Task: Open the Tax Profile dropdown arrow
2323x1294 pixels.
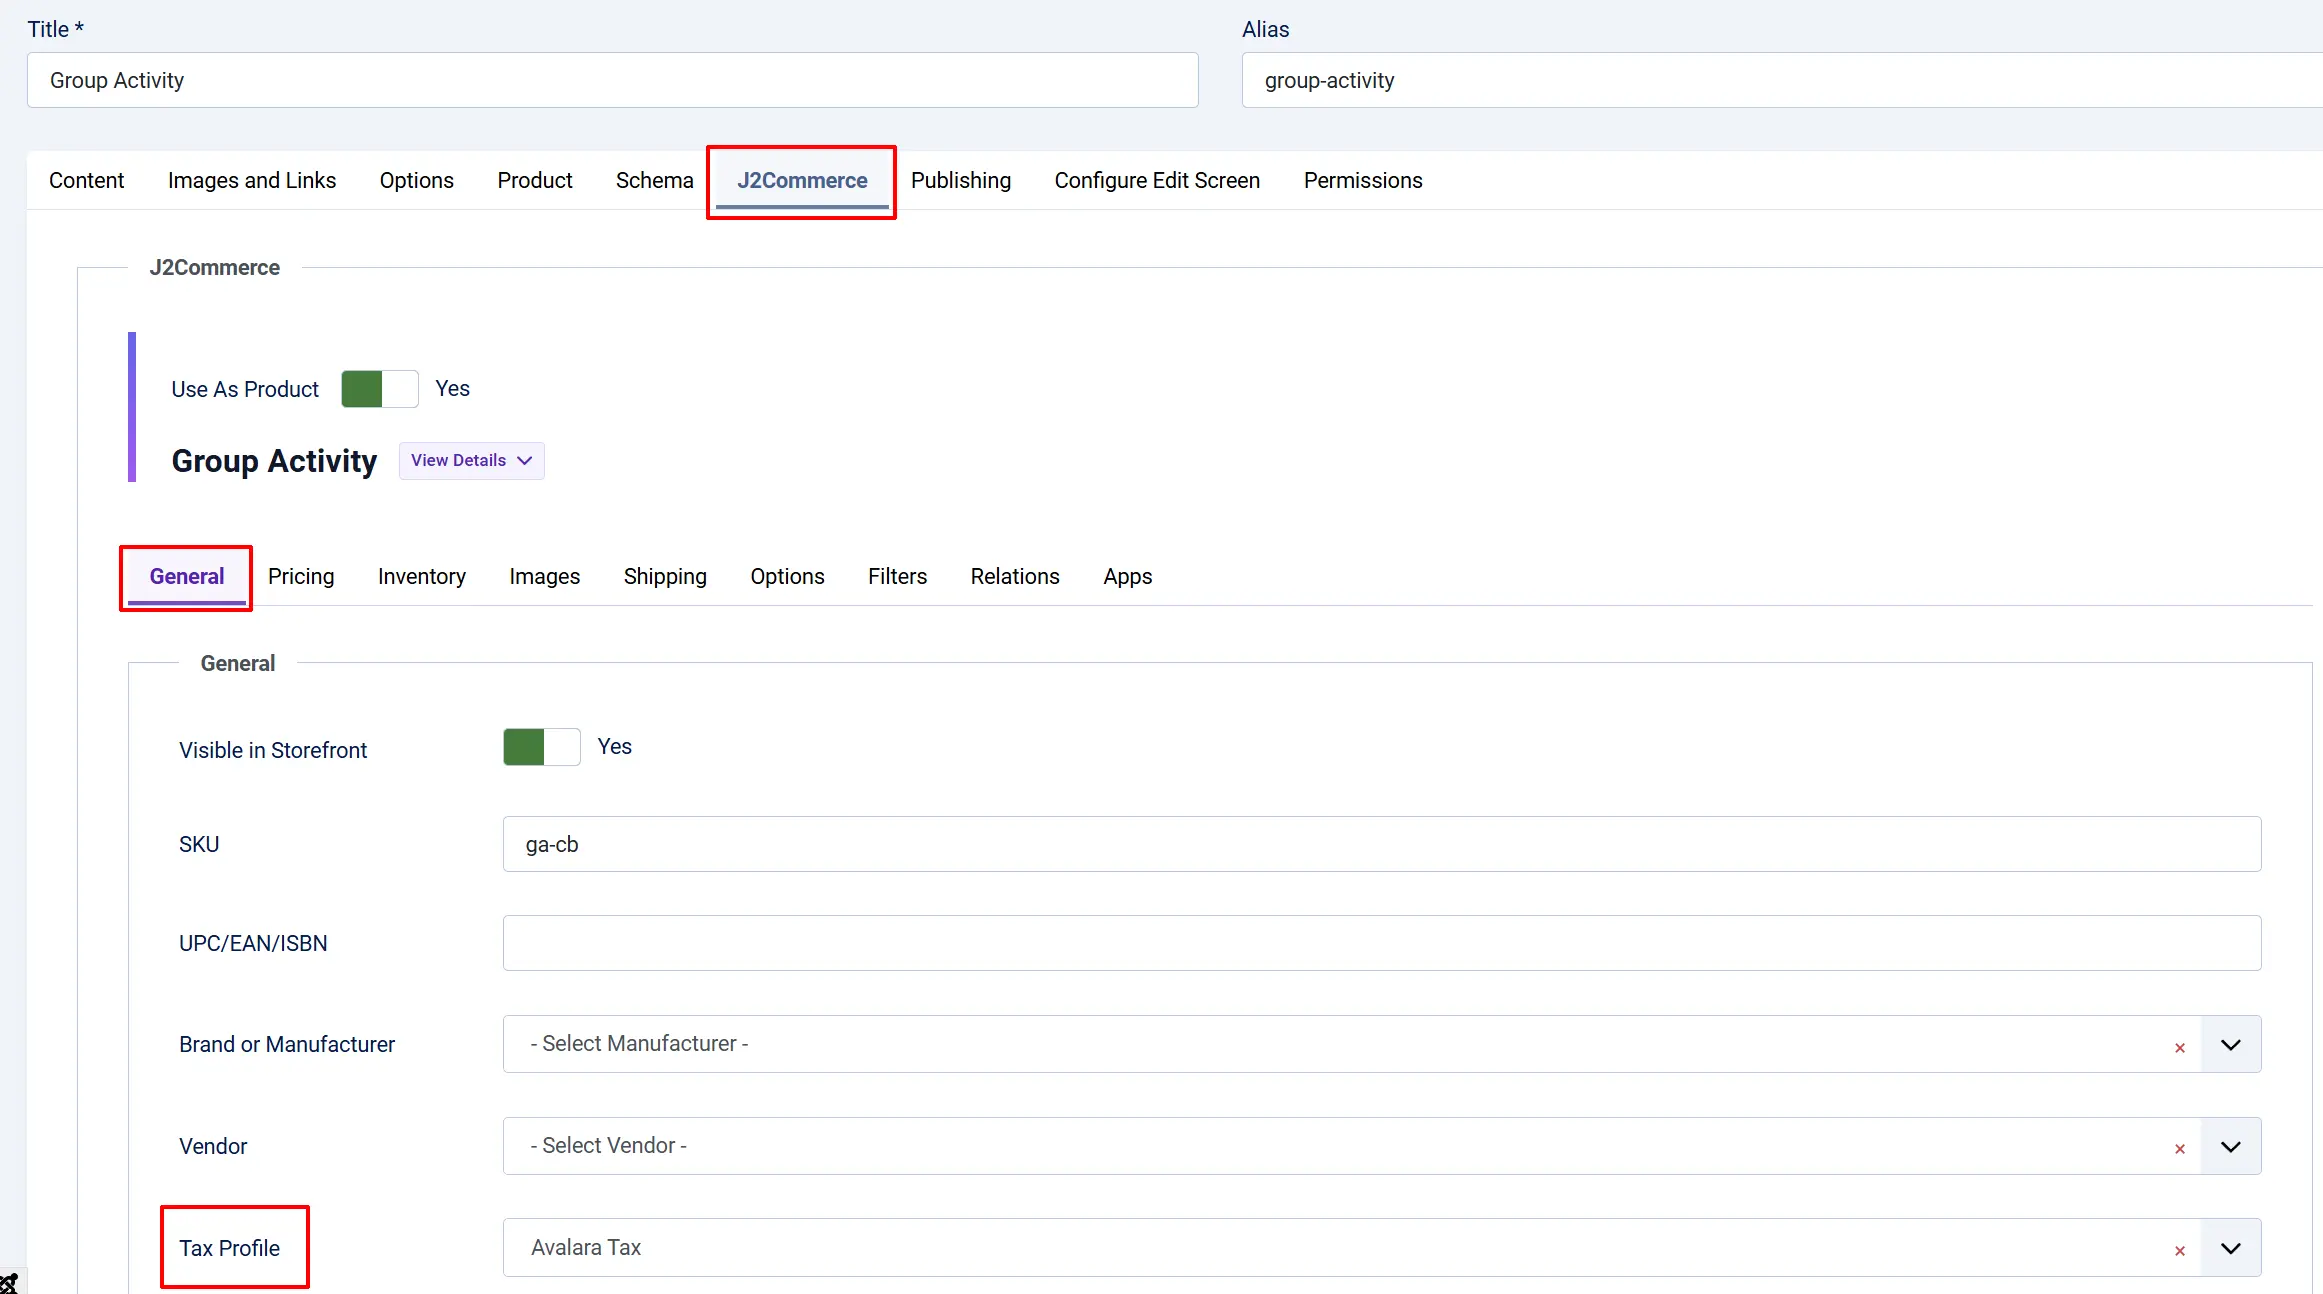Action: click(2230, 1248)
